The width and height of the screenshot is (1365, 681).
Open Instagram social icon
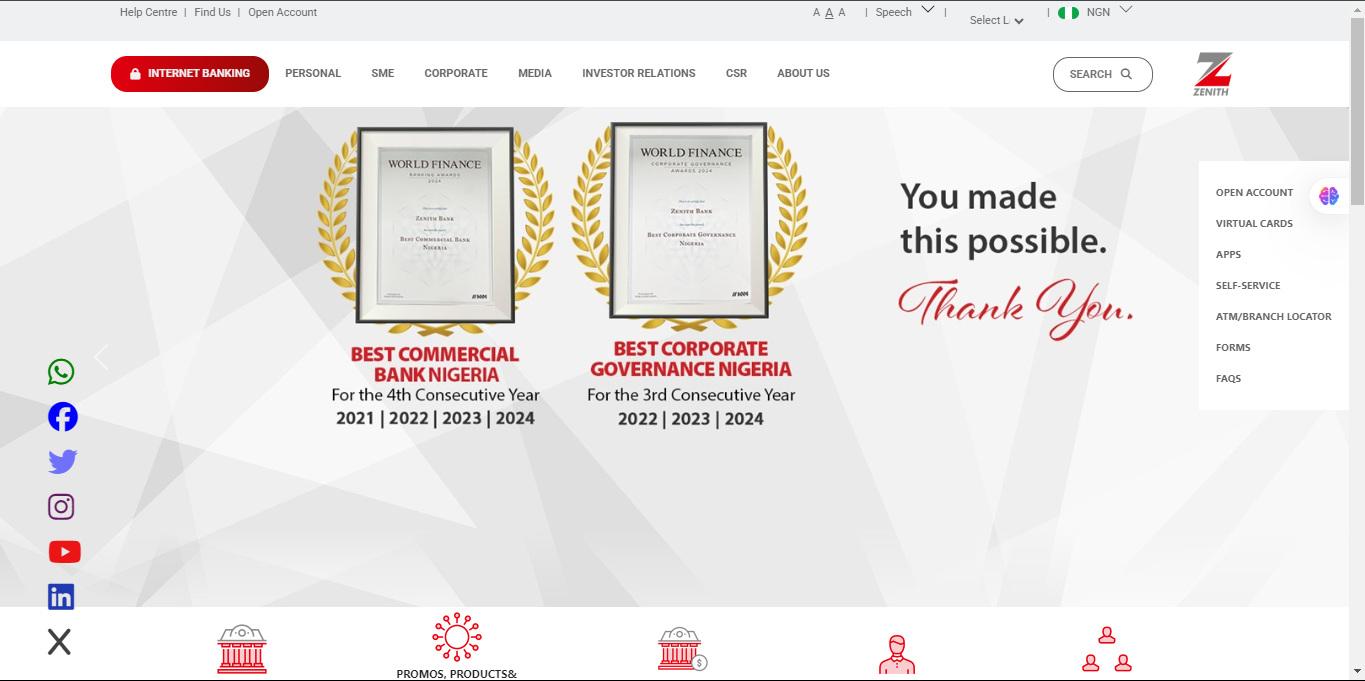61,507
